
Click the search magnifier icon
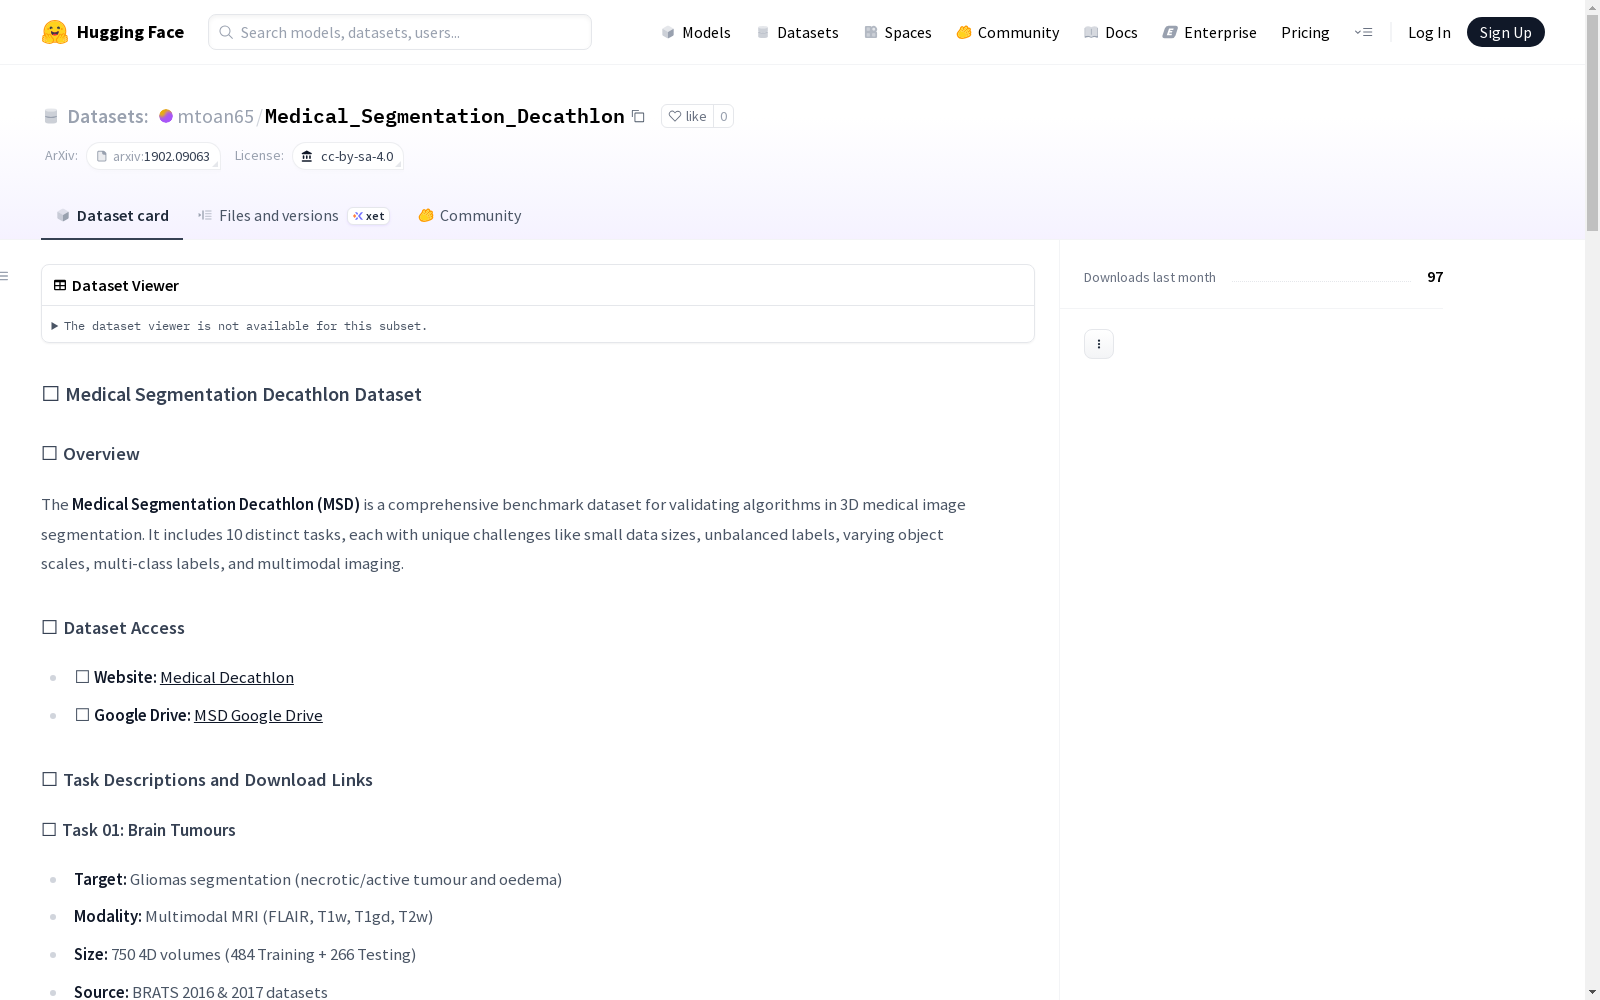[226, 32]
